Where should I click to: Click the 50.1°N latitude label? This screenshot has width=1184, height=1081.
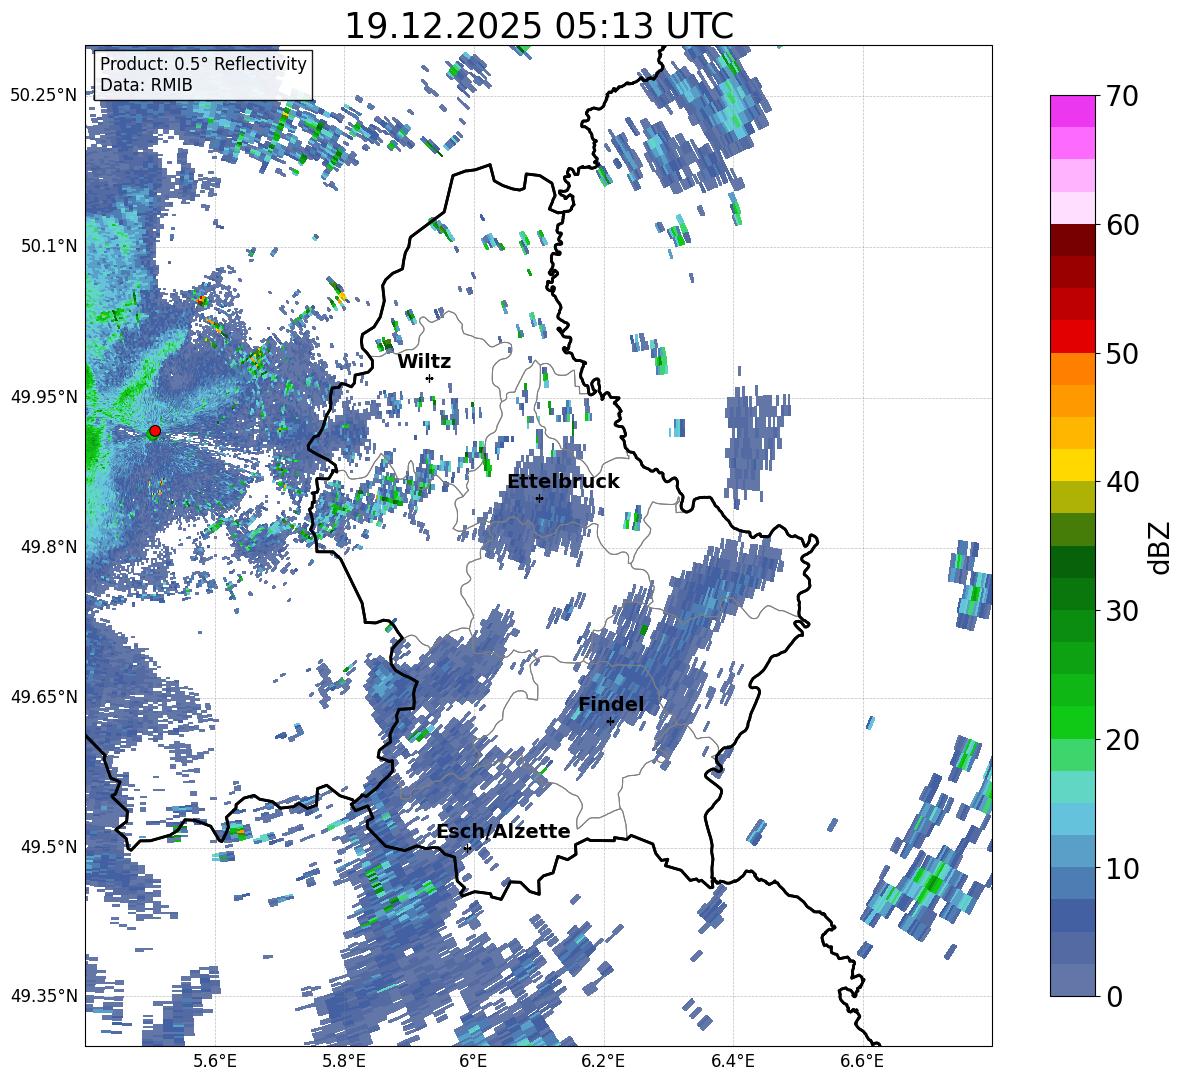(49, 246)
